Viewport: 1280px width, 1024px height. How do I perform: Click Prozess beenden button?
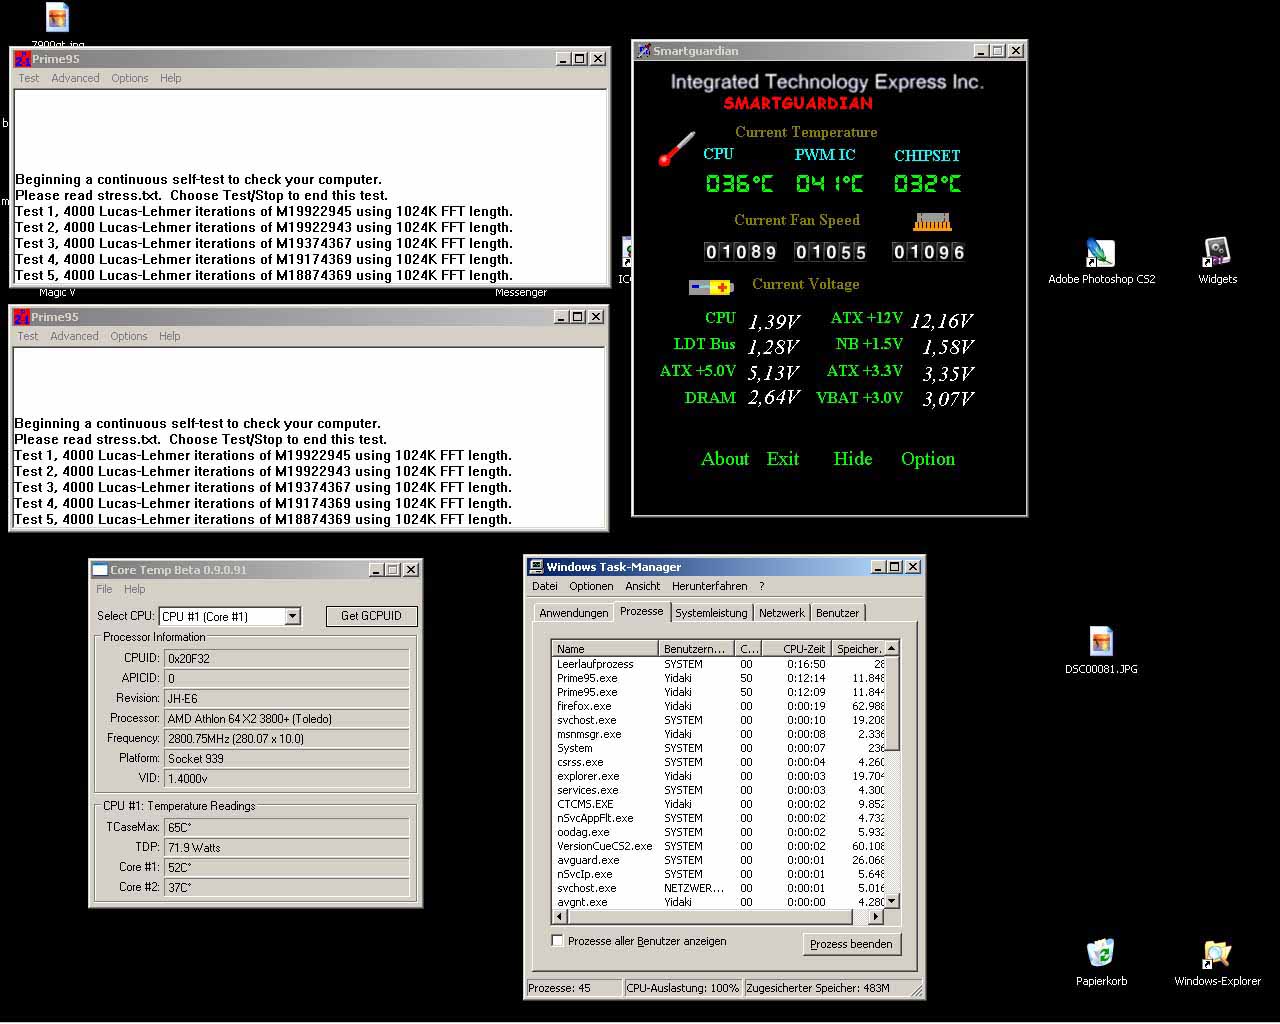tap(851, 944)
